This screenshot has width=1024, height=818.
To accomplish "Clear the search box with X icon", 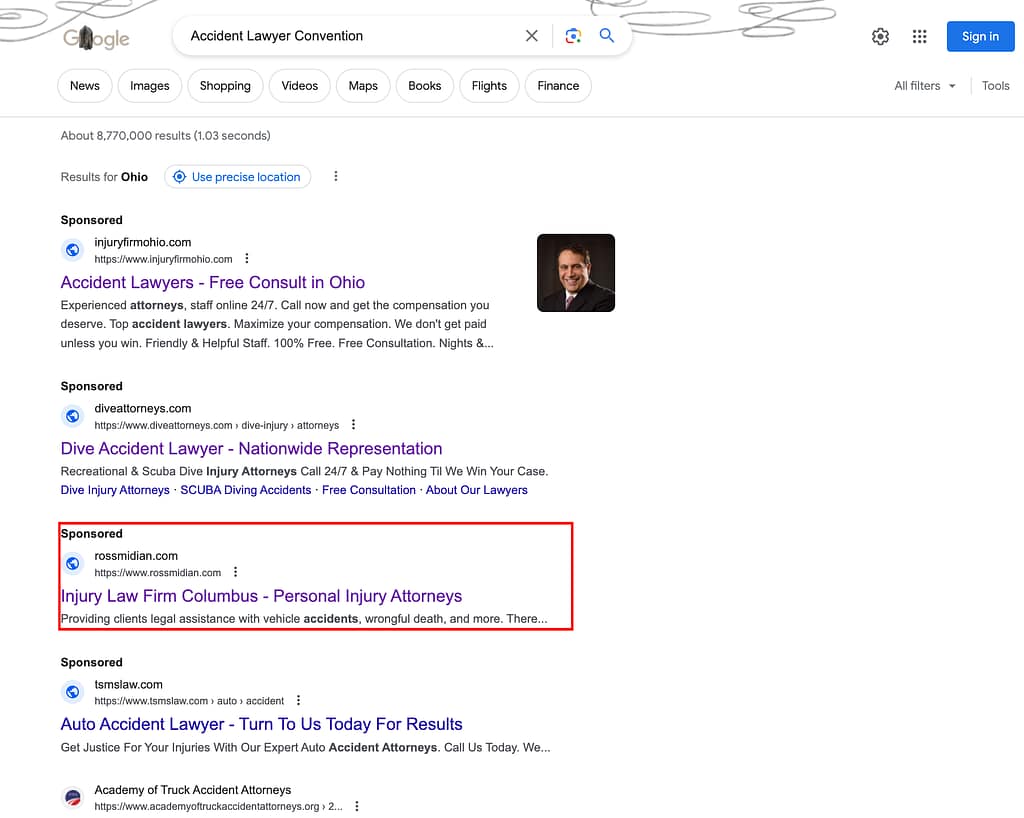I will [532, 36].
